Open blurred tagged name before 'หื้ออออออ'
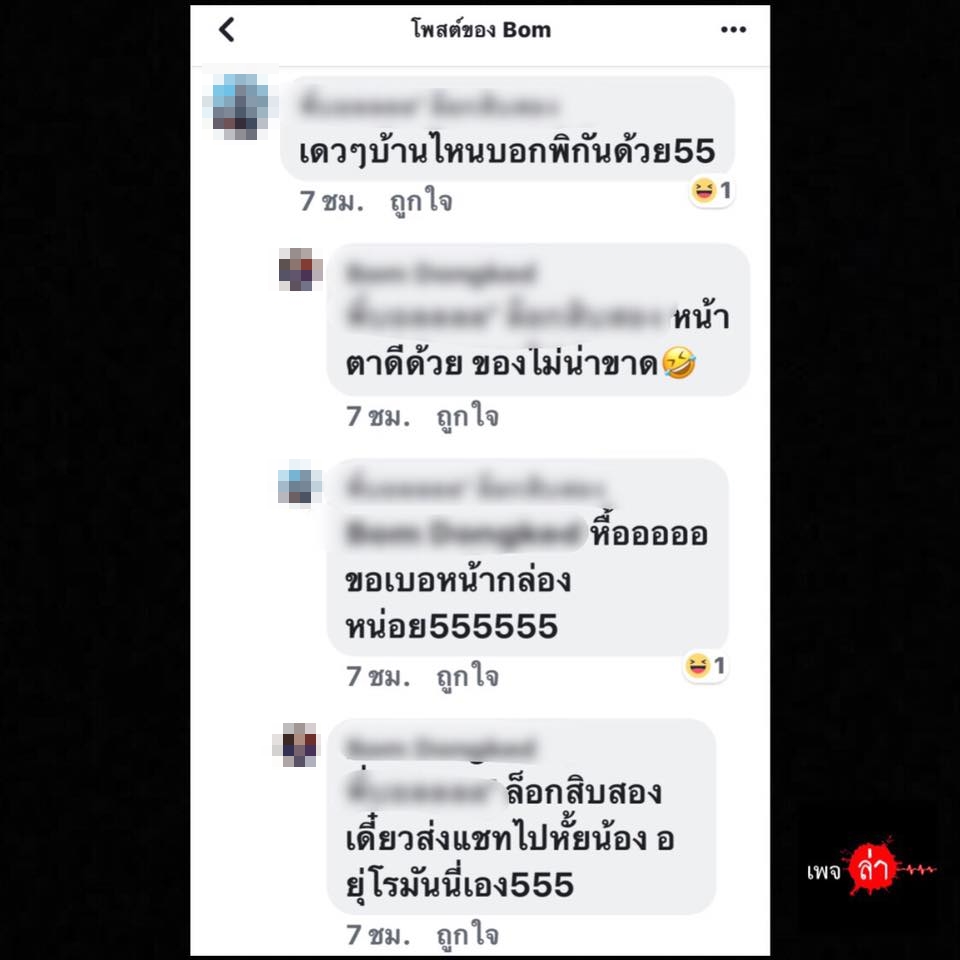 (465, 533)
